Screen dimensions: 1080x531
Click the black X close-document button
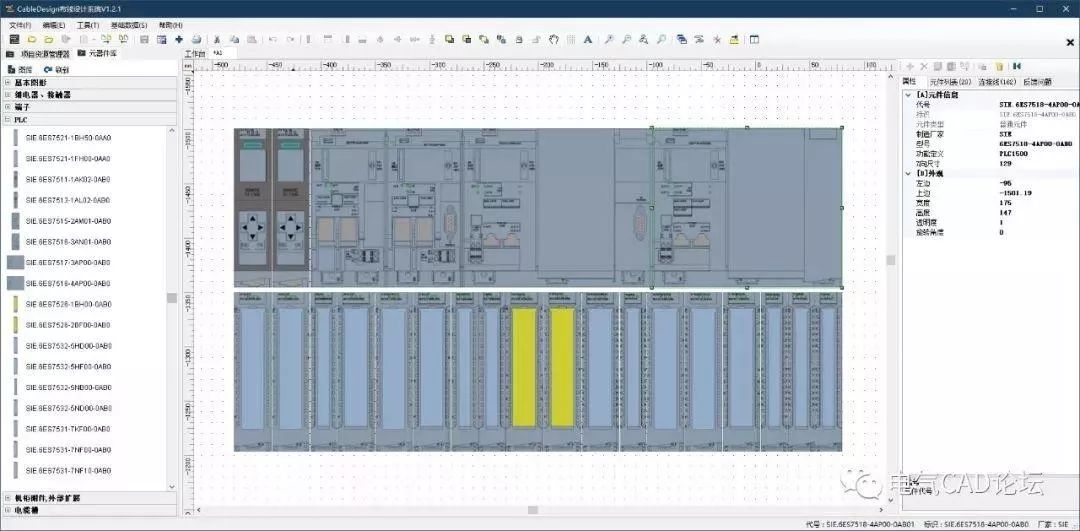click(1070, 43)
